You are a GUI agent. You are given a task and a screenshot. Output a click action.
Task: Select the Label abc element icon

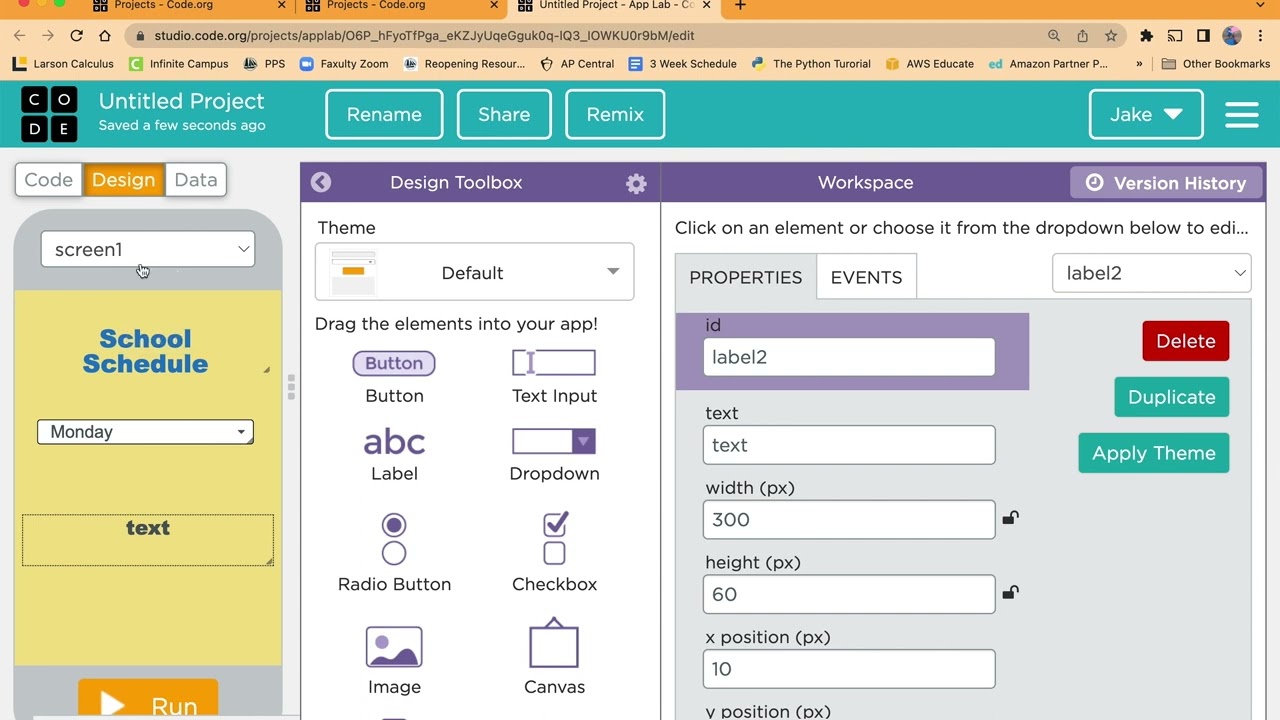pos(394,441)
